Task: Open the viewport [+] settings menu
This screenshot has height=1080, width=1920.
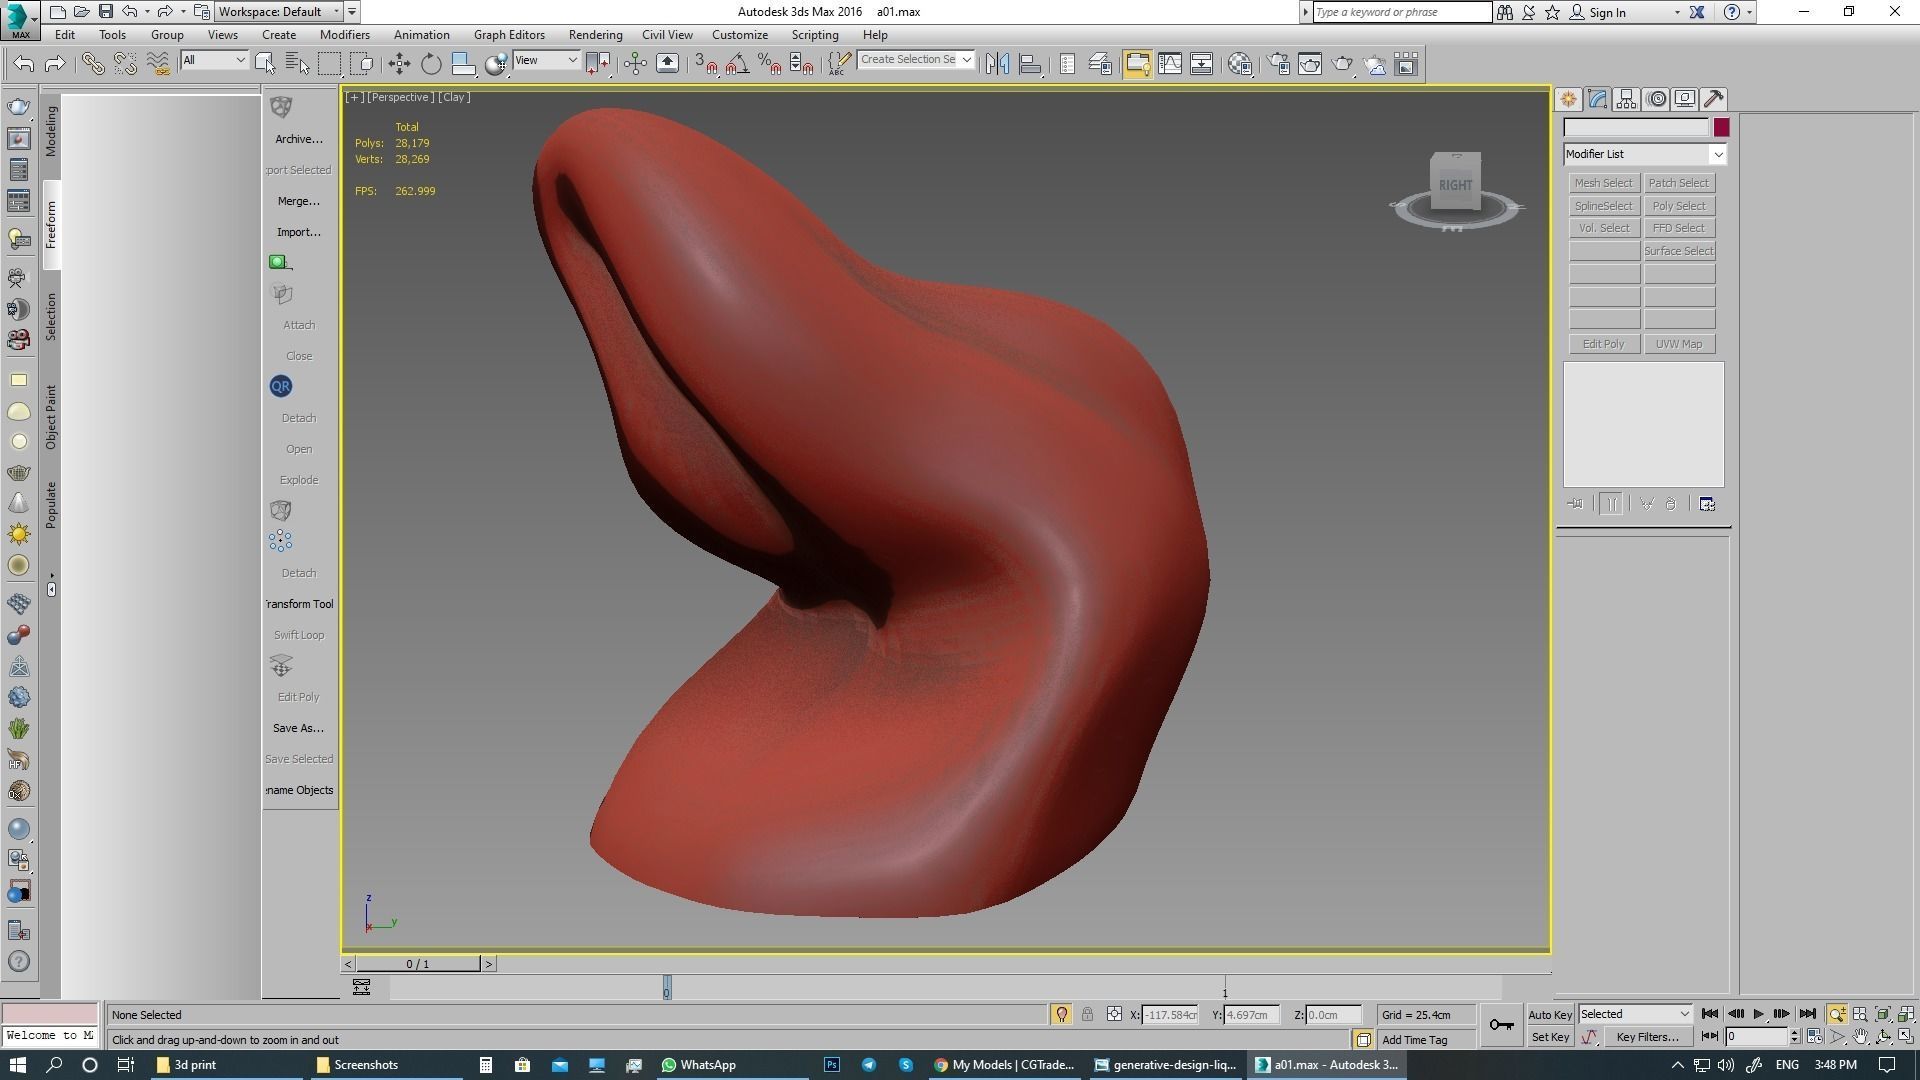Action: click(x=354, y=97)
